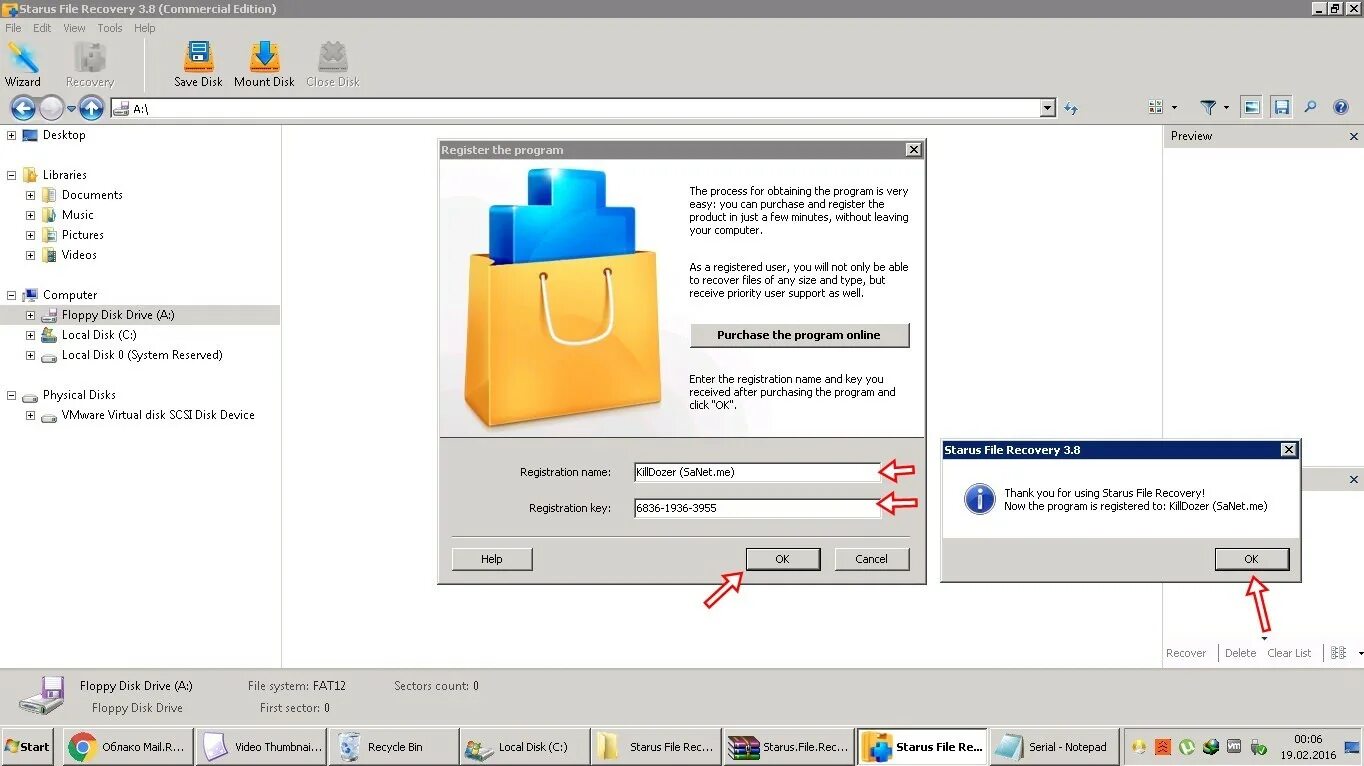
Task: Open the view mode dropdown arrow
Action: click(1174, 108)
